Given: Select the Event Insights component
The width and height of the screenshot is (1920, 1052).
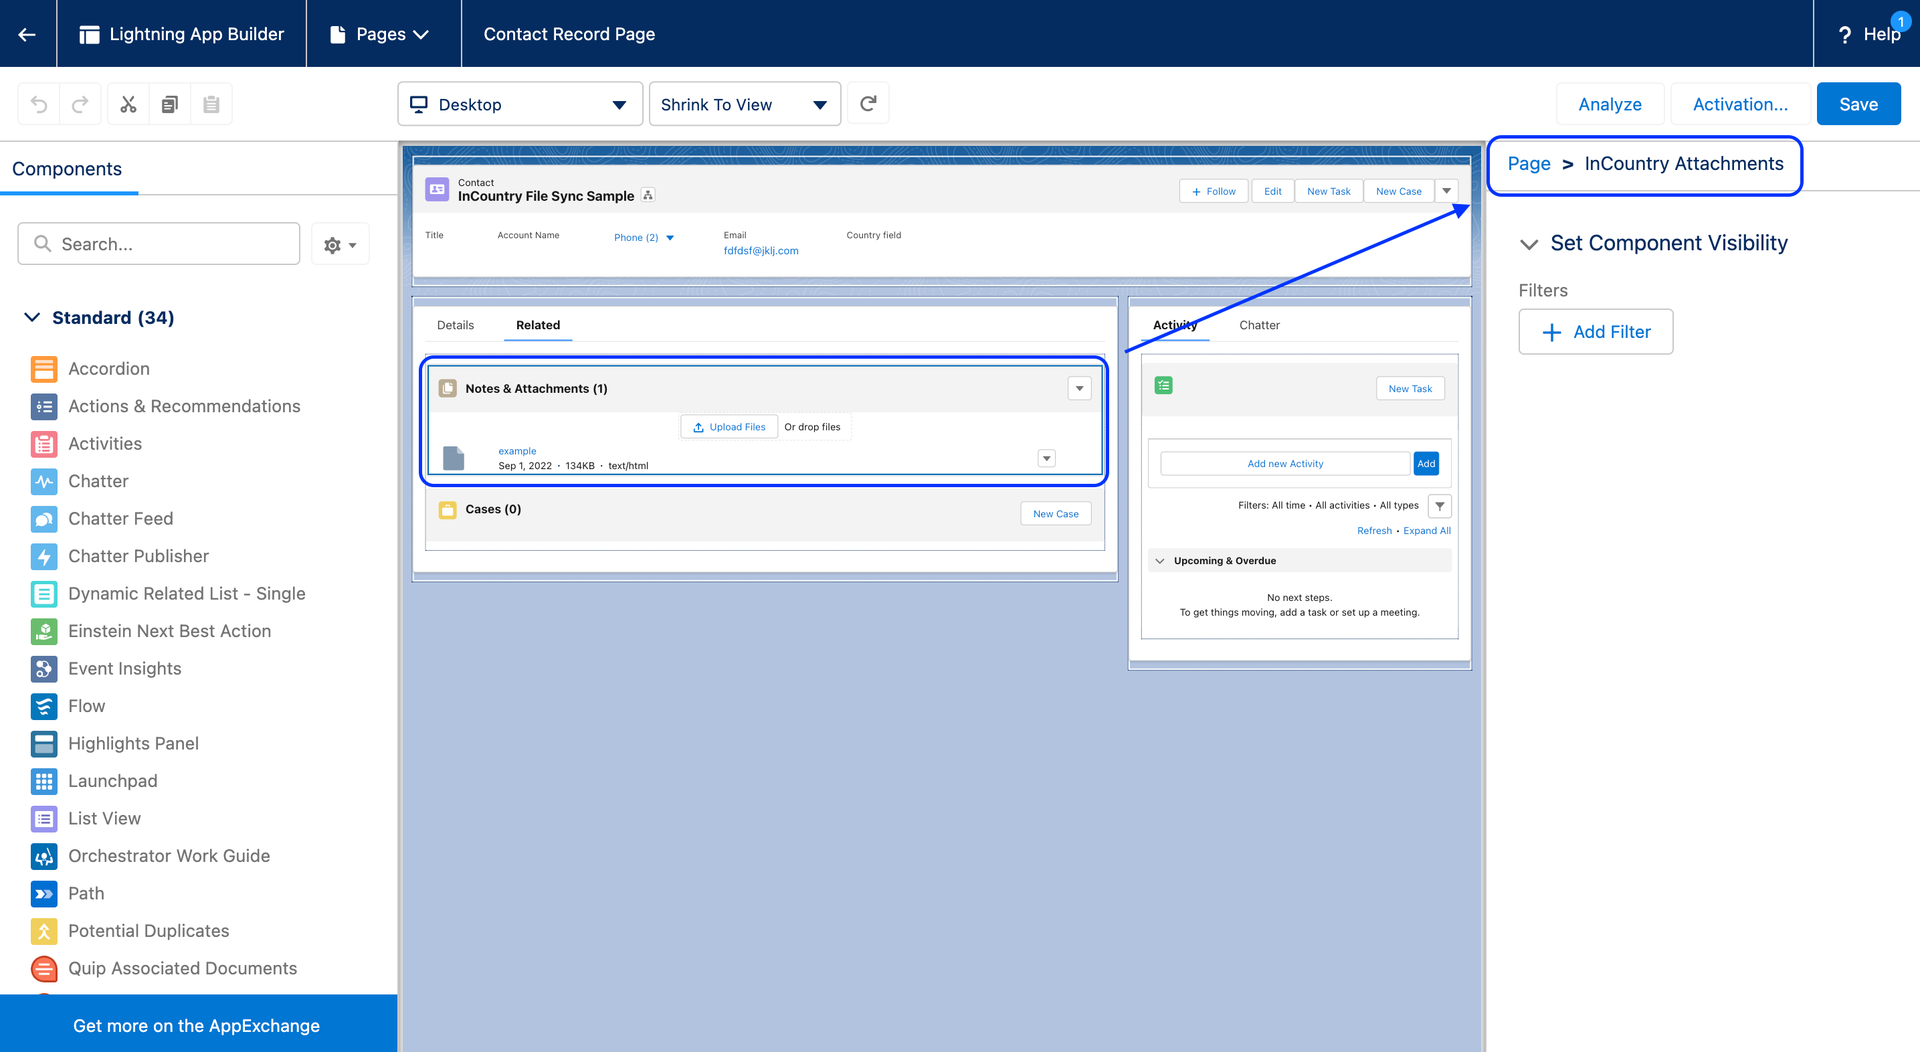Looking at the screenshot, I should [106, 669].
